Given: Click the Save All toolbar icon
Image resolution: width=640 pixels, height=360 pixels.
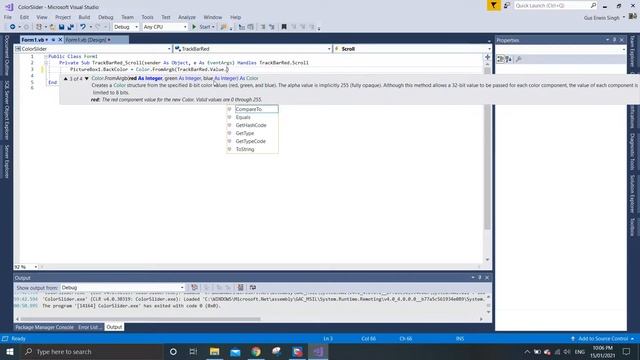Looking at the screenshot, I should (71, 27).
